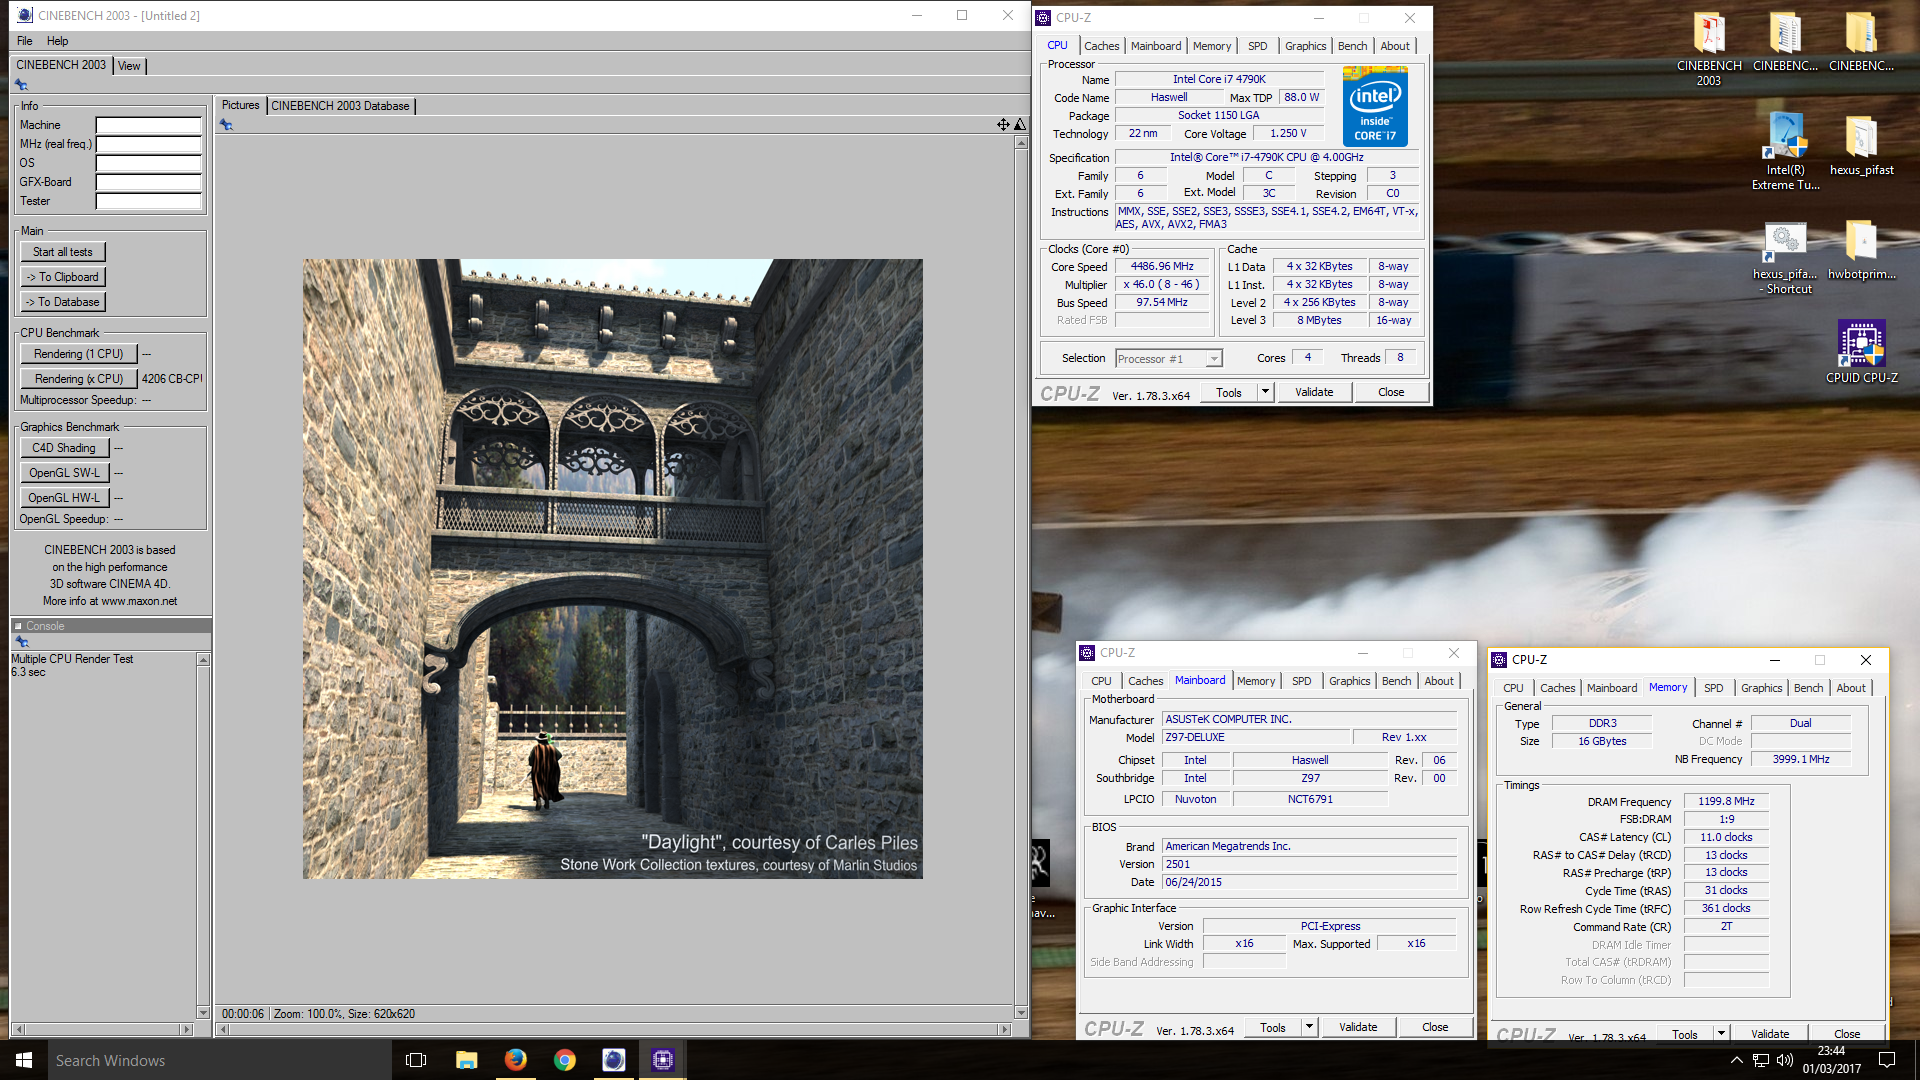The width and height of the screenshot is (1920, 1080).
Task: Run Rendering (x CPU) benchmark
Action: (78, 379)
